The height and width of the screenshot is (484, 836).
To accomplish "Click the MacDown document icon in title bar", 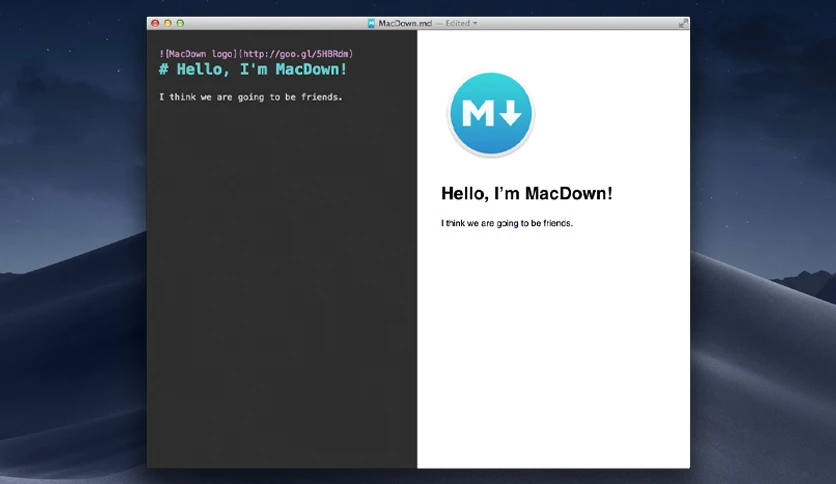I will (371, 23).
